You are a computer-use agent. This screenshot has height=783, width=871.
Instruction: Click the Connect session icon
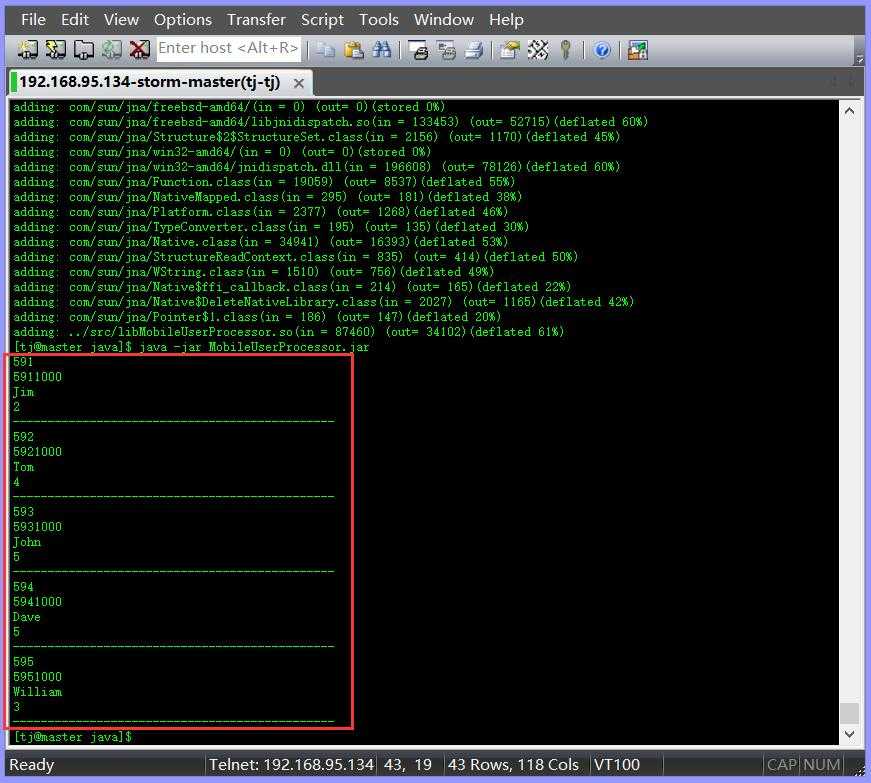(x=27, y=50)
